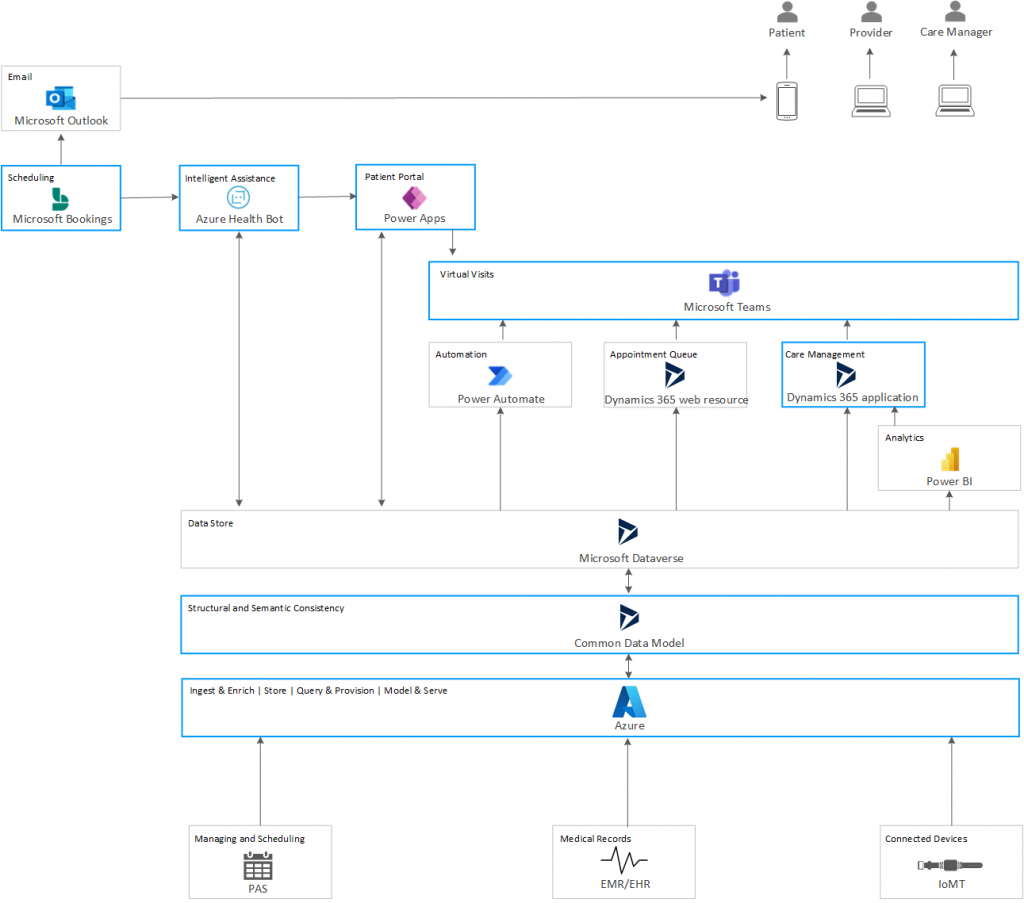Select the "Medical Records" label
The width and height of the screenshot is (1024, 903).
pyautogui.click(x=596, y=839)
